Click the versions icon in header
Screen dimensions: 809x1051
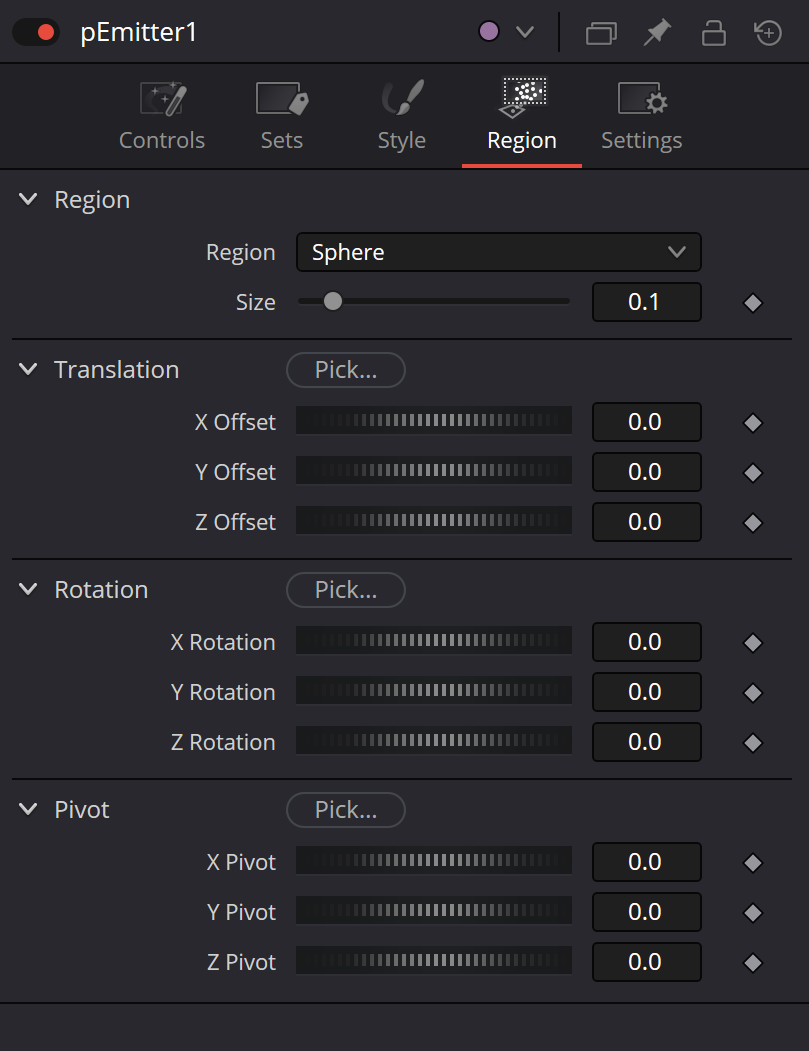(x=601, y=32)
